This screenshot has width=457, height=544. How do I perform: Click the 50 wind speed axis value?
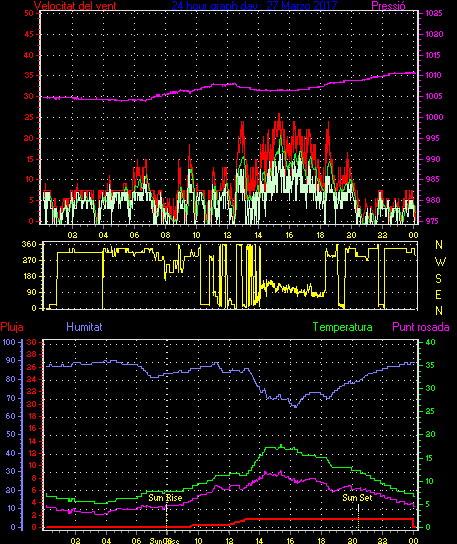[x=29, y=13]
